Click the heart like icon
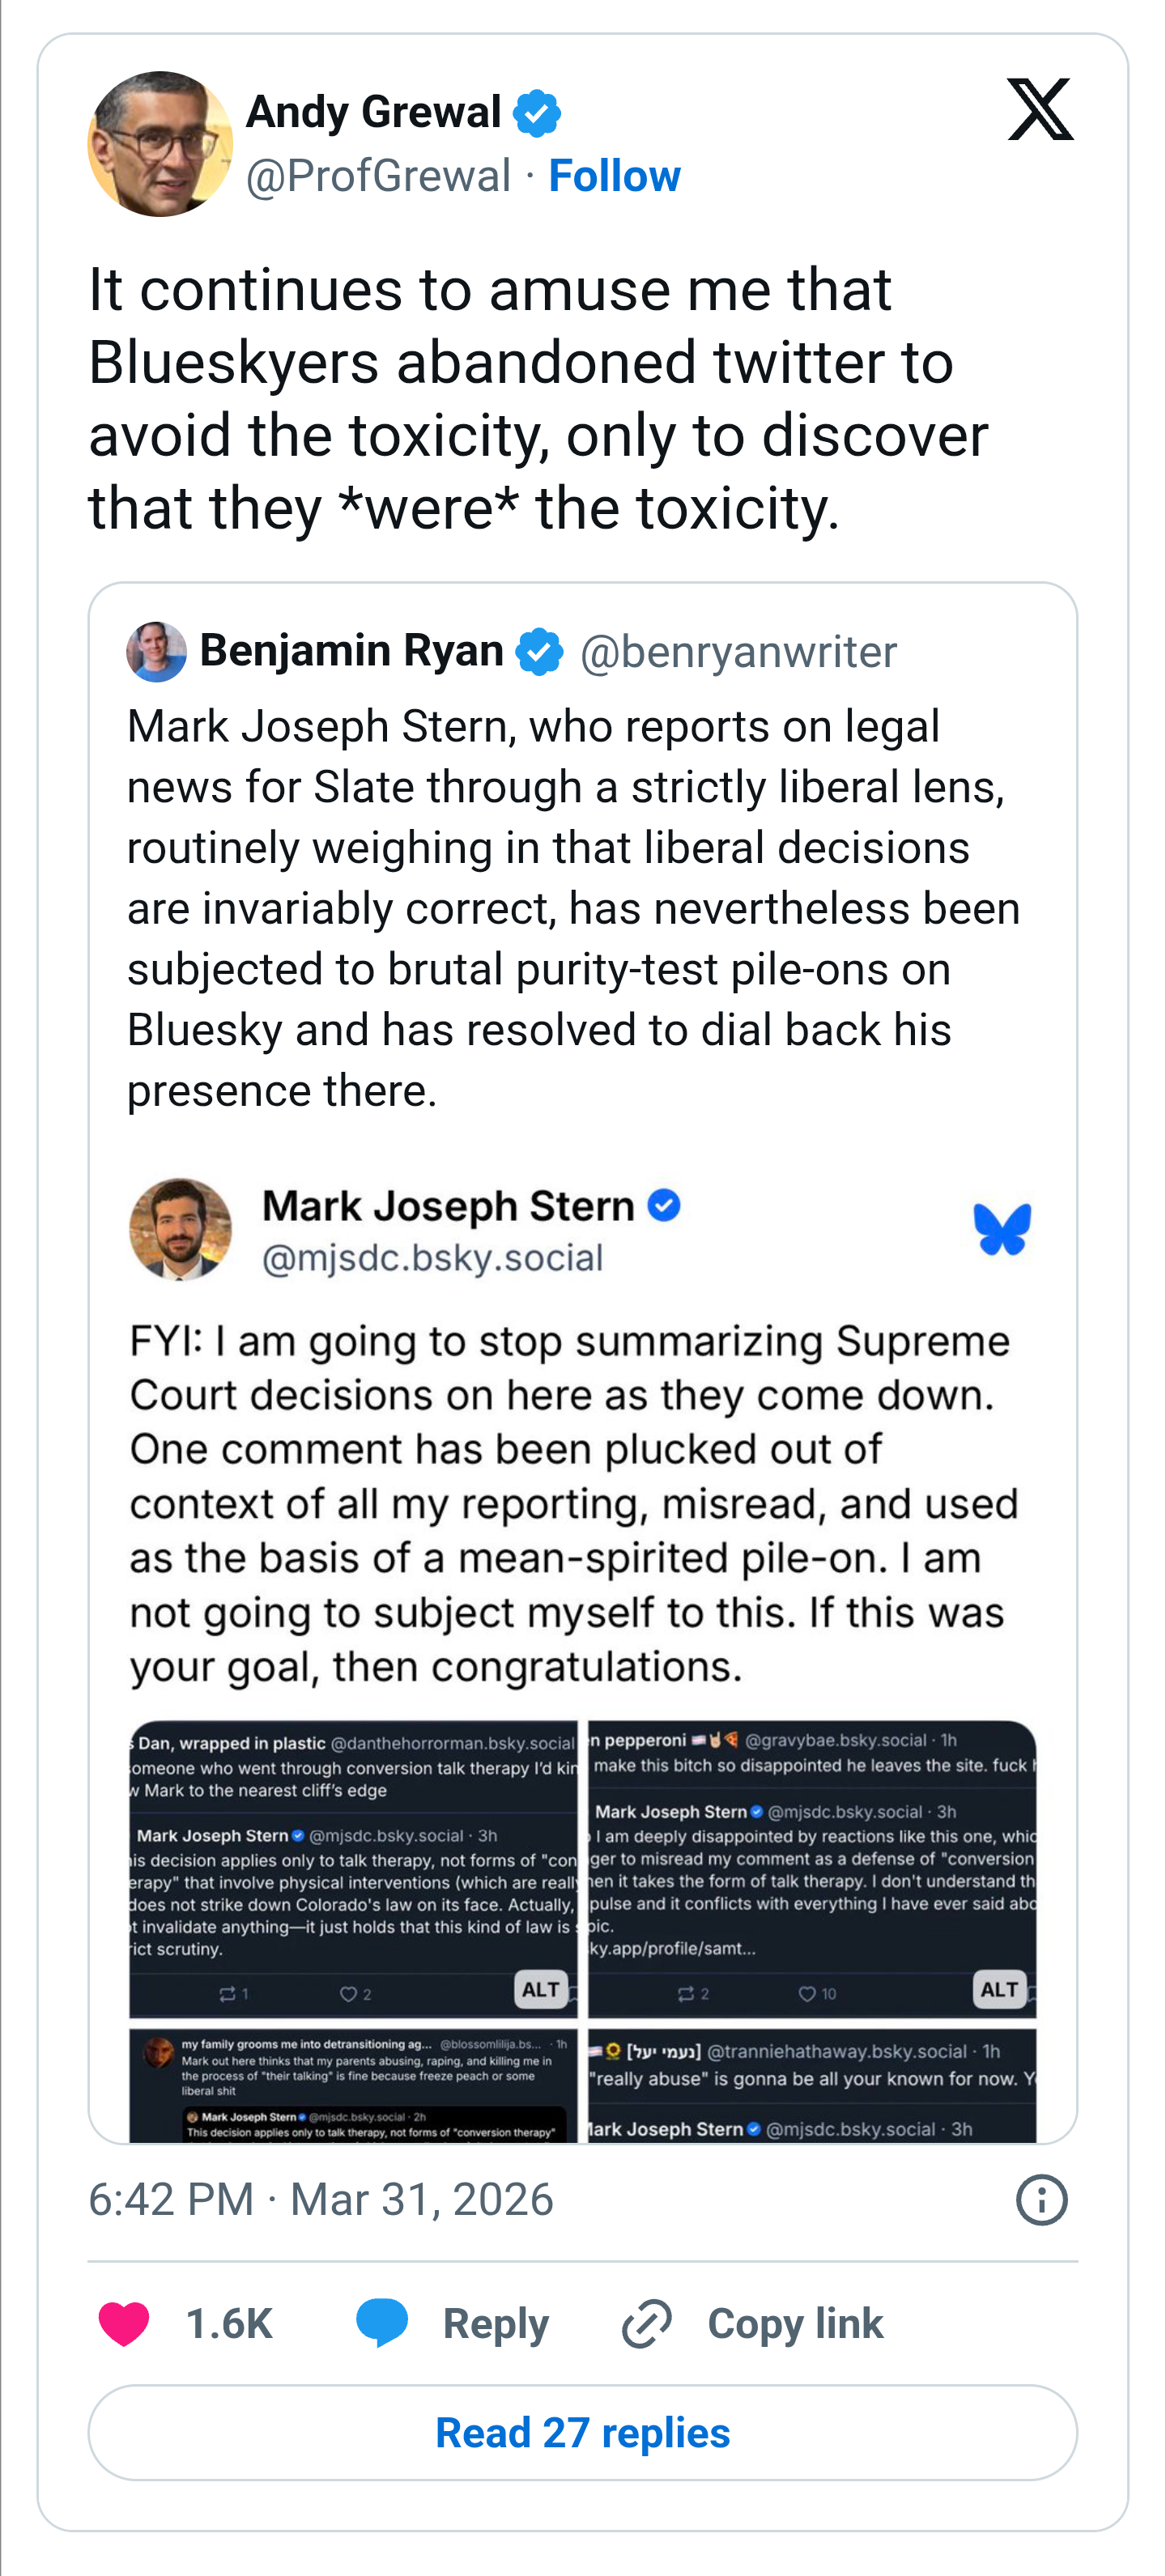 [124, 2323]
